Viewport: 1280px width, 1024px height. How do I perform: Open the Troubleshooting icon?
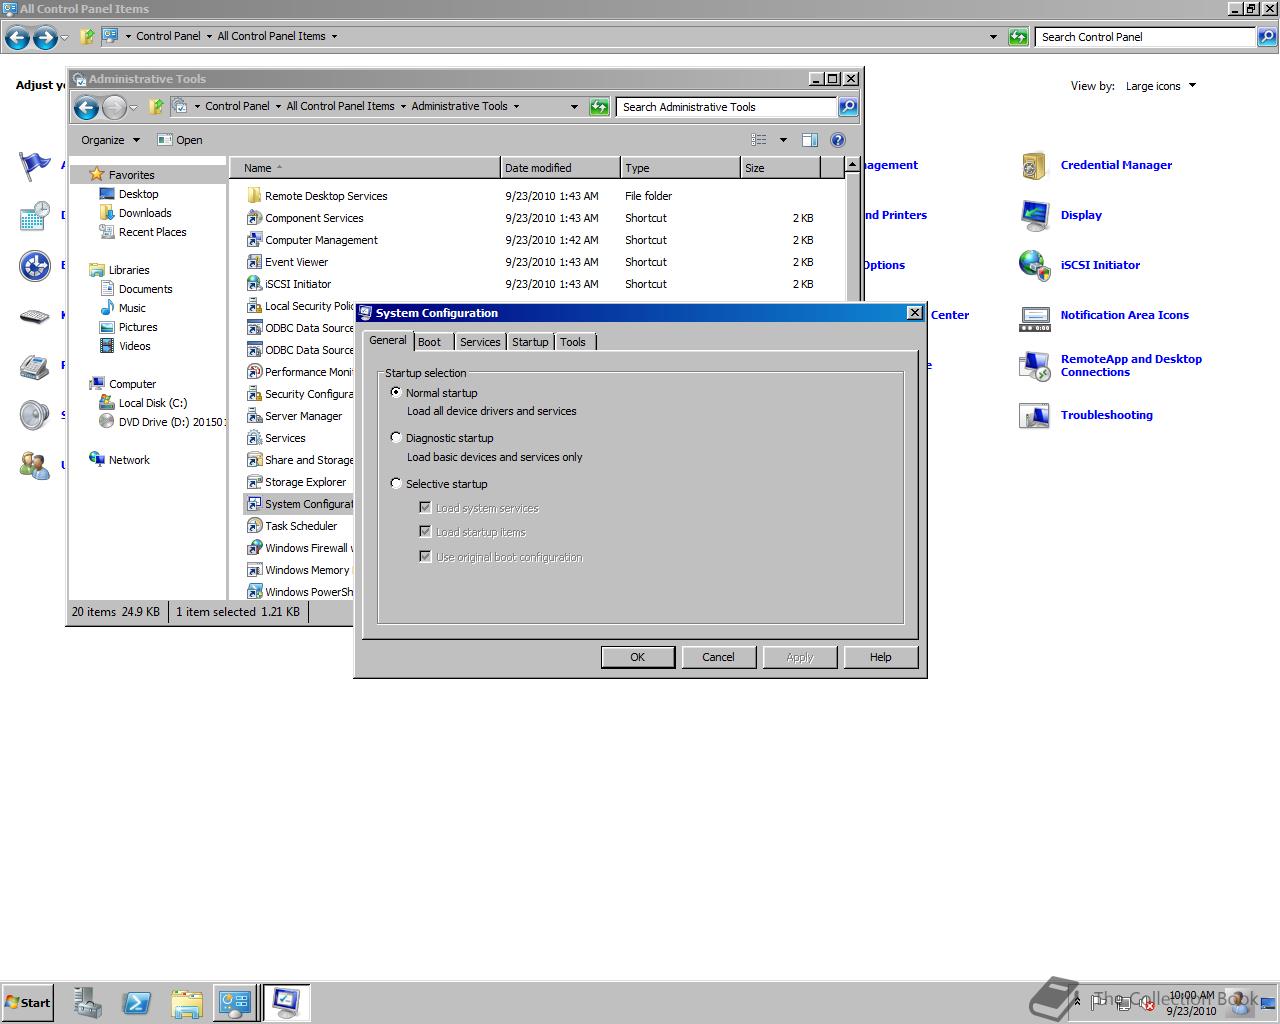(1034, 415)
